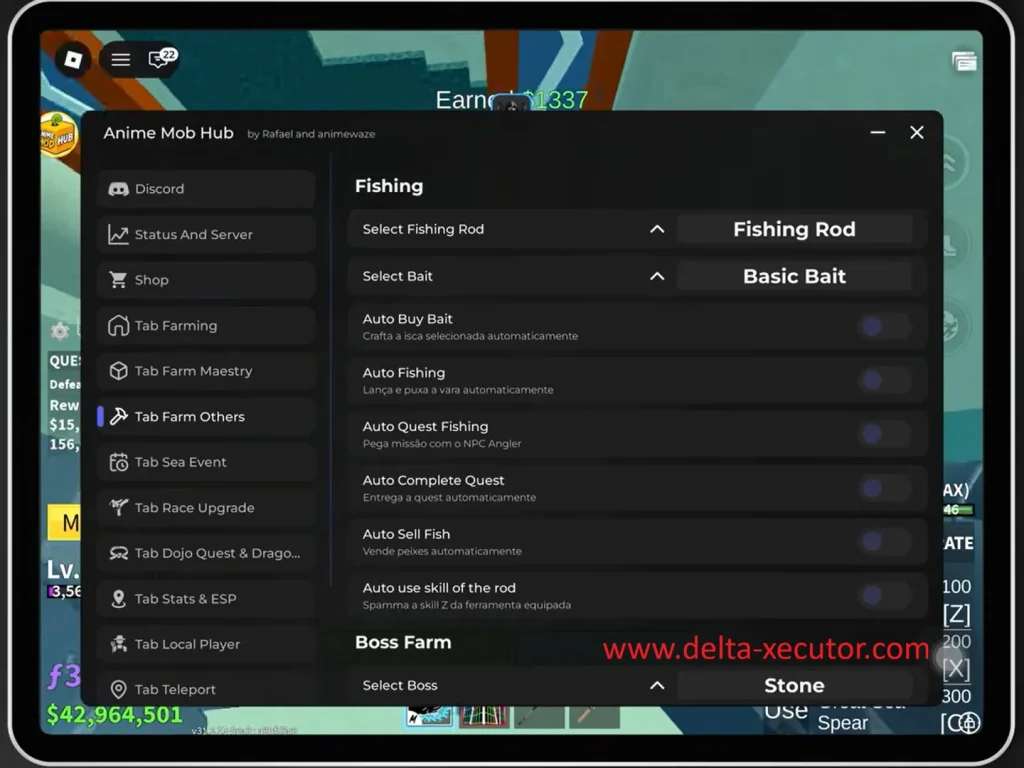Image resolution: width=1024 pixels, height=768 pixels.
Task: Open Tab Sea Event
Action: 206,462
